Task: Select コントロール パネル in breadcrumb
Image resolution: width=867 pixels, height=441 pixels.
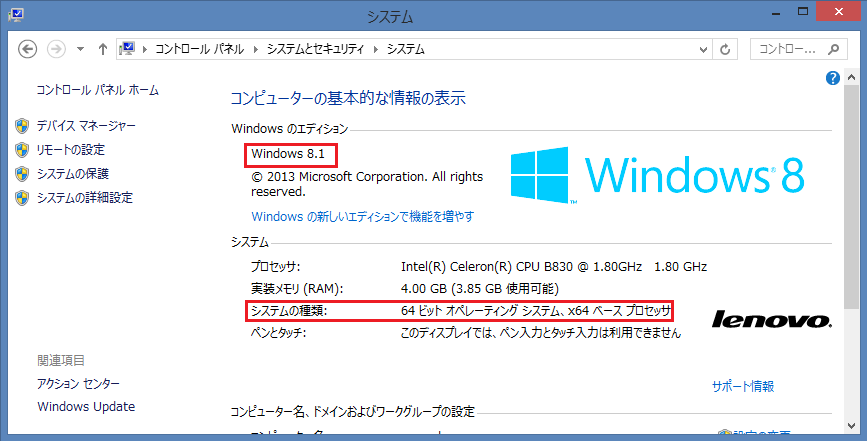Action: [199, 49]
